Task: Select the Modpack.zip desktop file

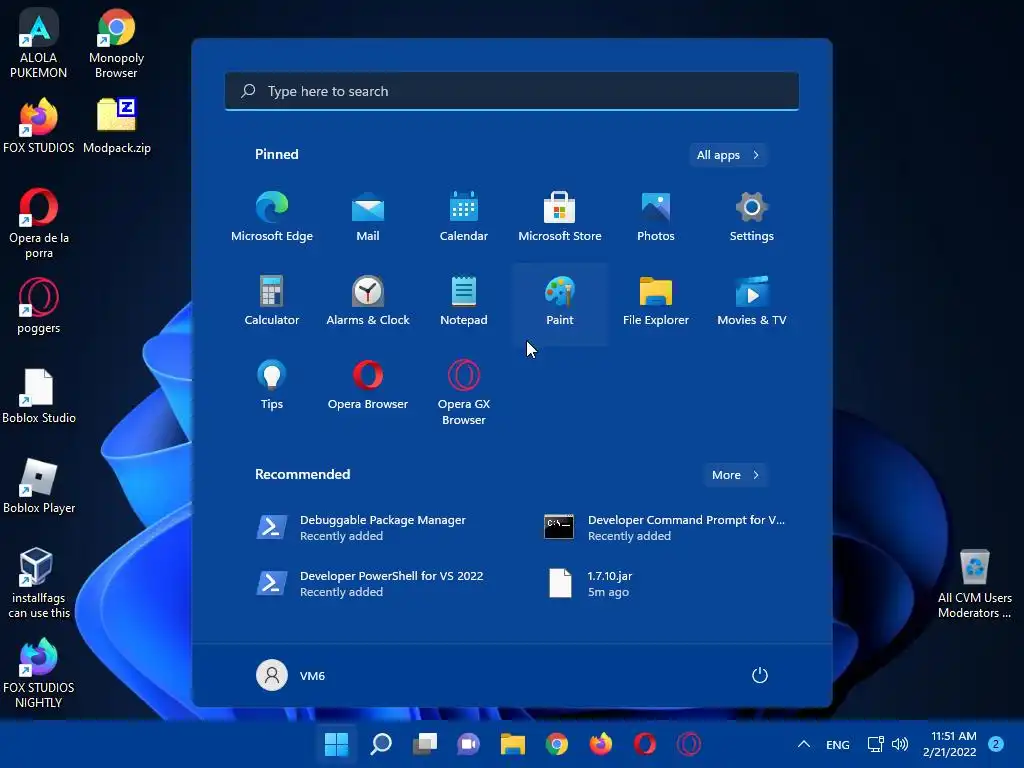Action: (x=117, y=126)
